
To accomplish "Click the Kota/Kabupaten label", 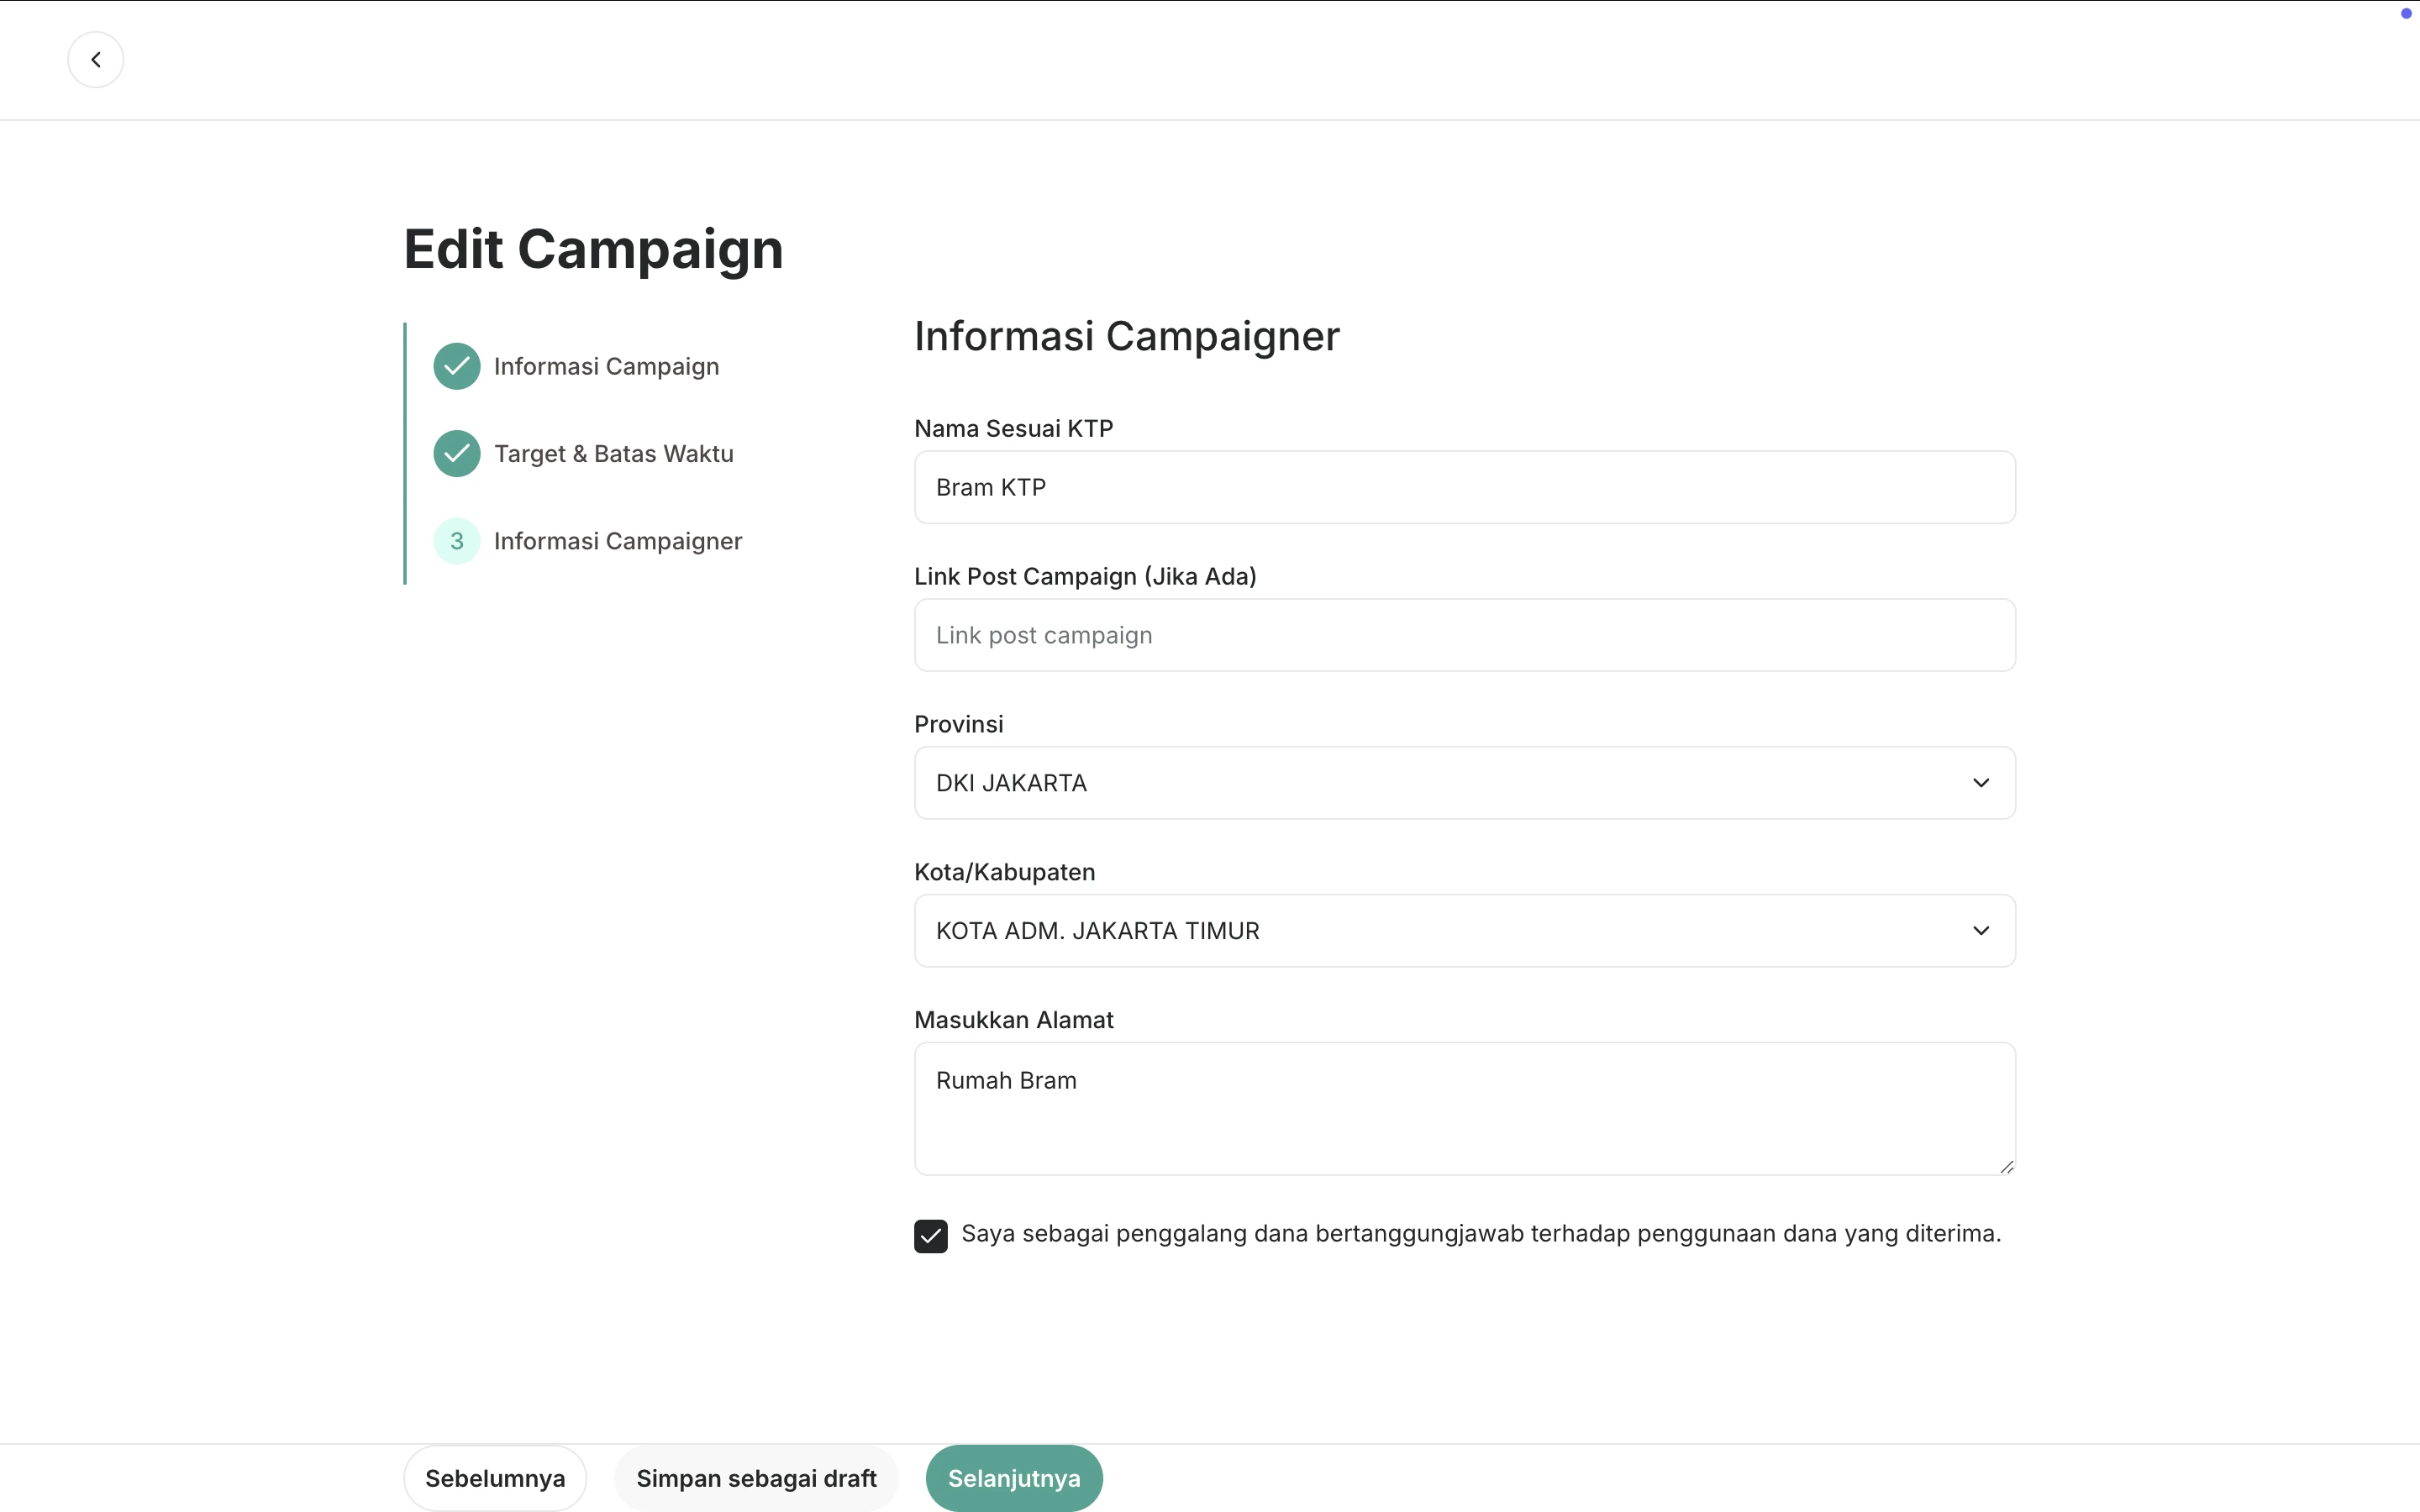I will pos(1004,872).
